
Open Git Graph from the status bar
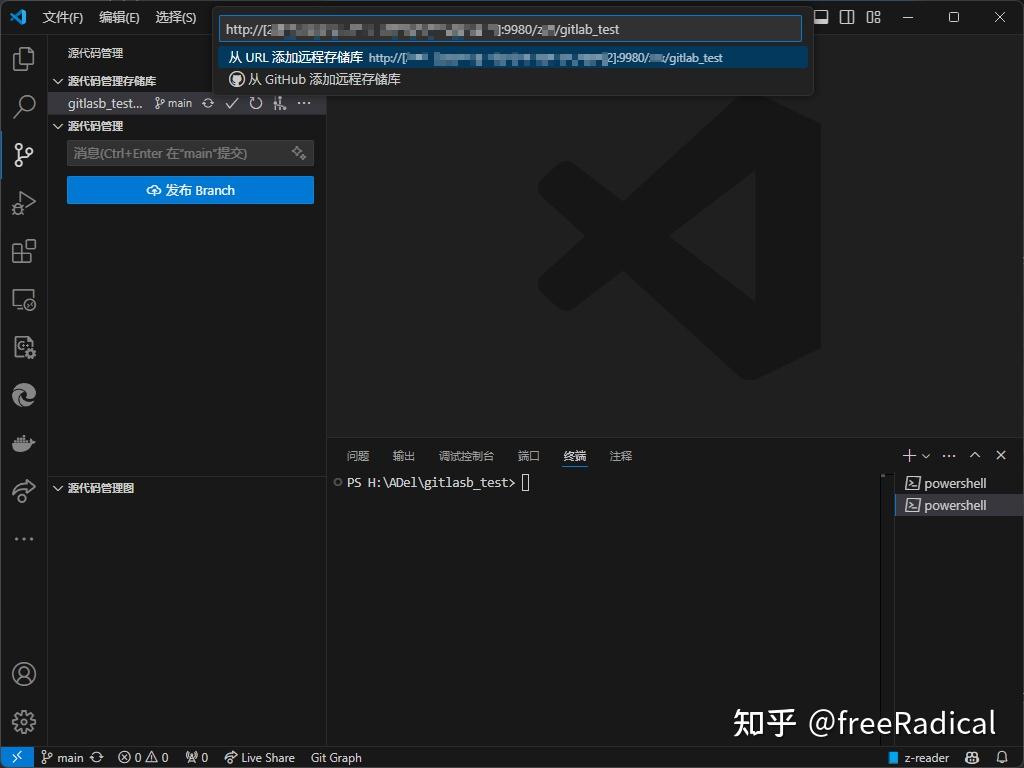(335, 757)
